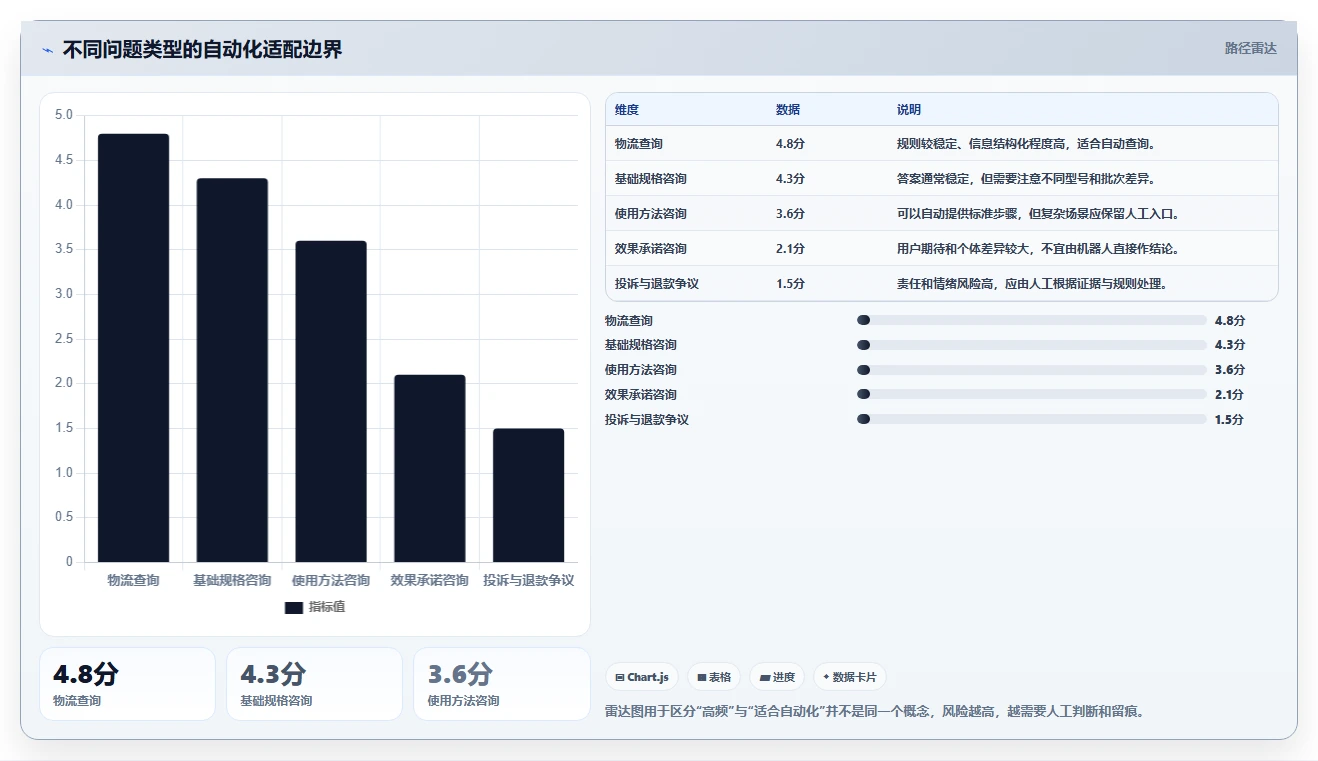Viewport: 1318px width, 761px height.
Task: Click x-axis label 投诉与退款争议
Action: point(528,580)
